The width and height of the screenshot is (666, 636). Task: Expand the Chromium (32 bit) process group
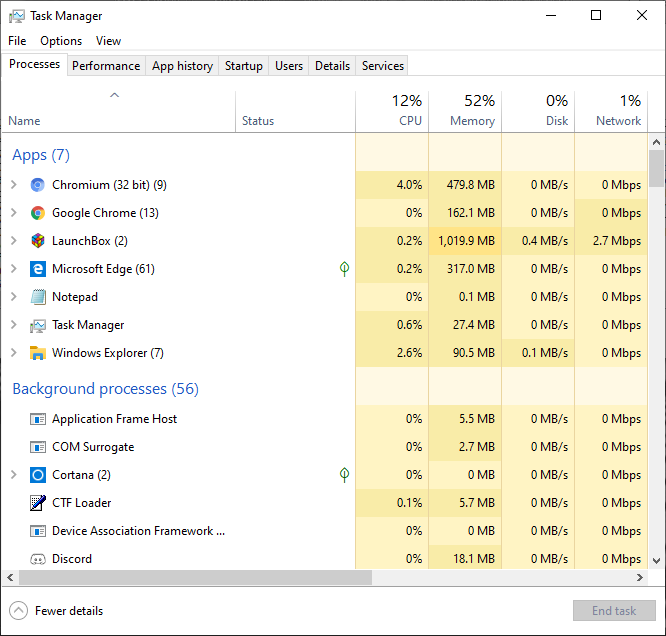(x=14, y=185)
